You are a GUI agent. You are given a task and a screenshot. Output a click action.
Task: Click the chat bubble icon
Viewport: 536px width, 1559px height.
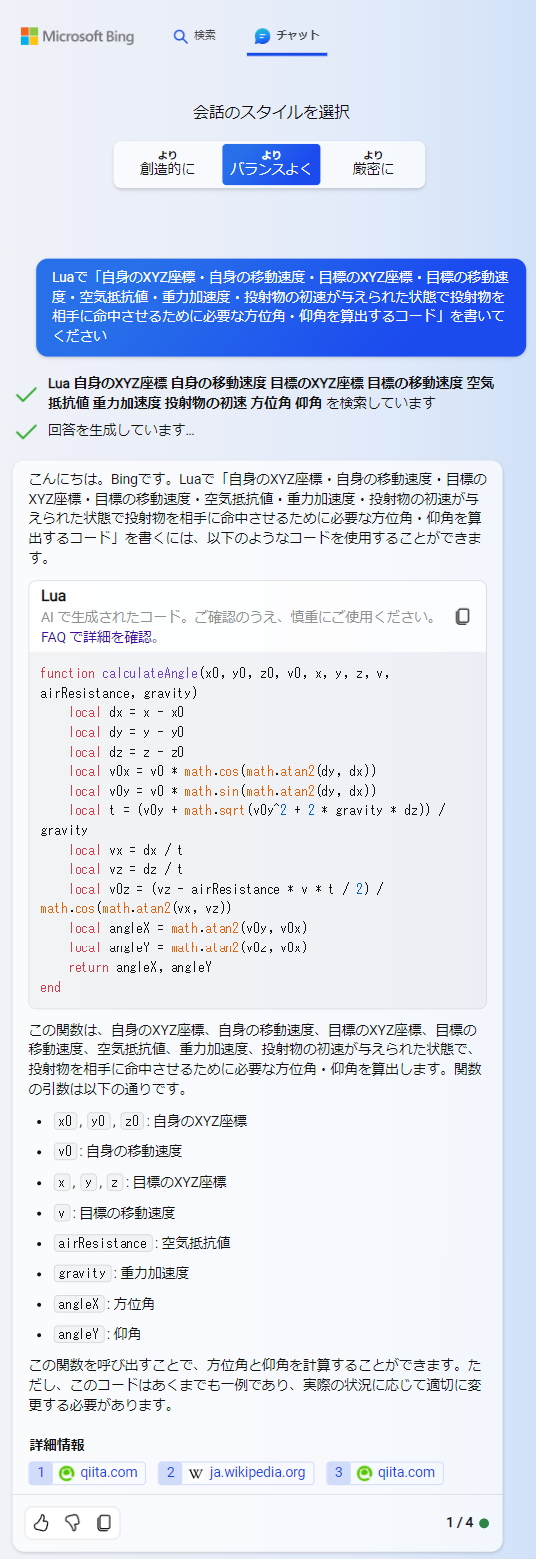262,36
